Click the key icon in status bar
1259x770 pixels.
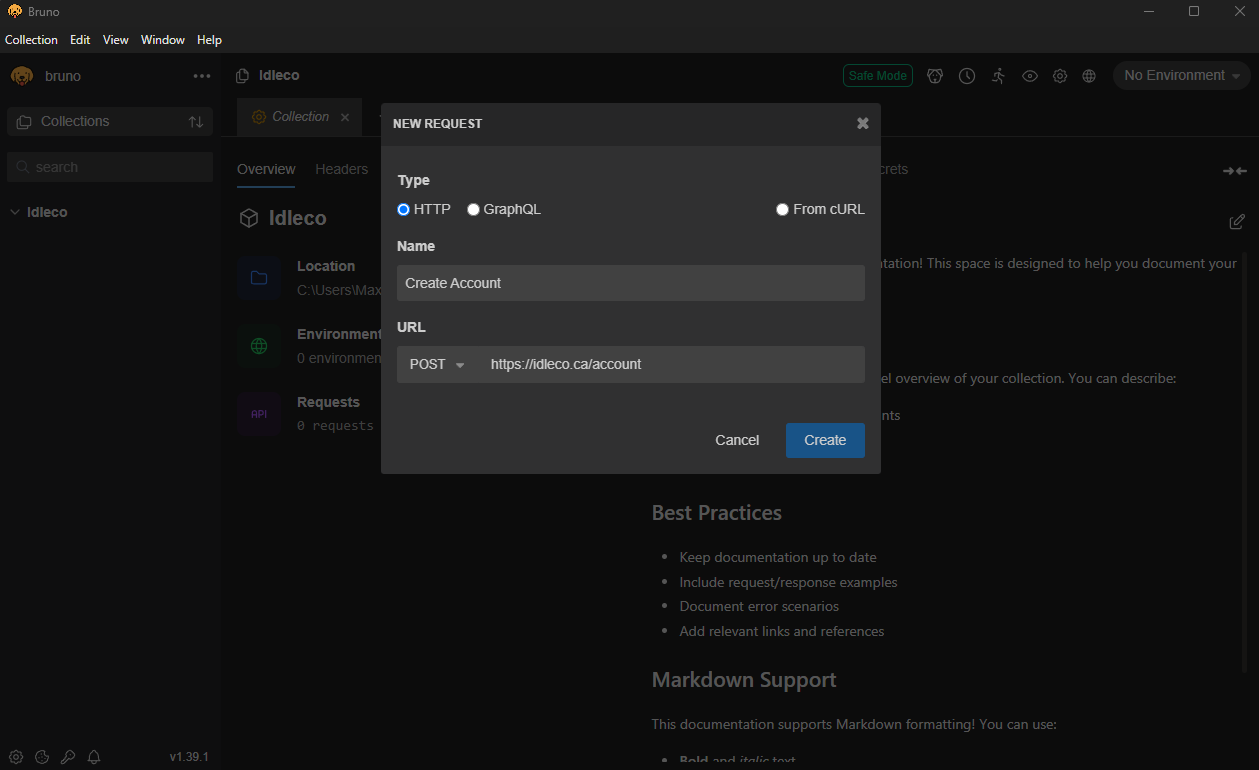(x=68, y=757)
